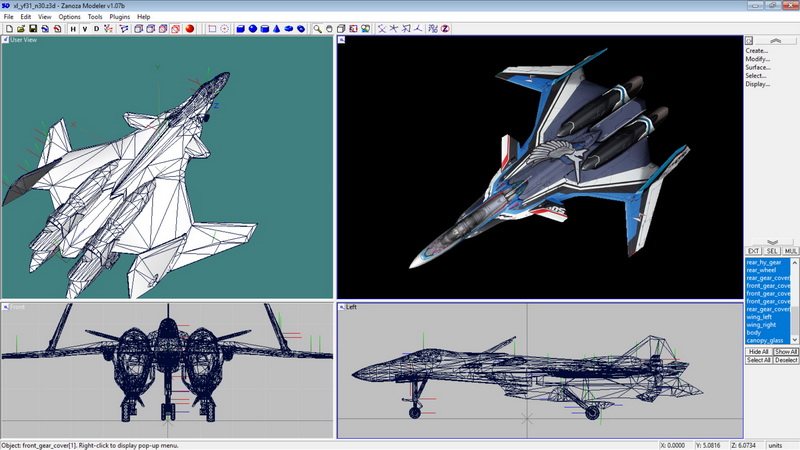Image resolution: width=800 pixels, height=450 pixels.
Task: Click the Select All button
Action: point(759,360)
